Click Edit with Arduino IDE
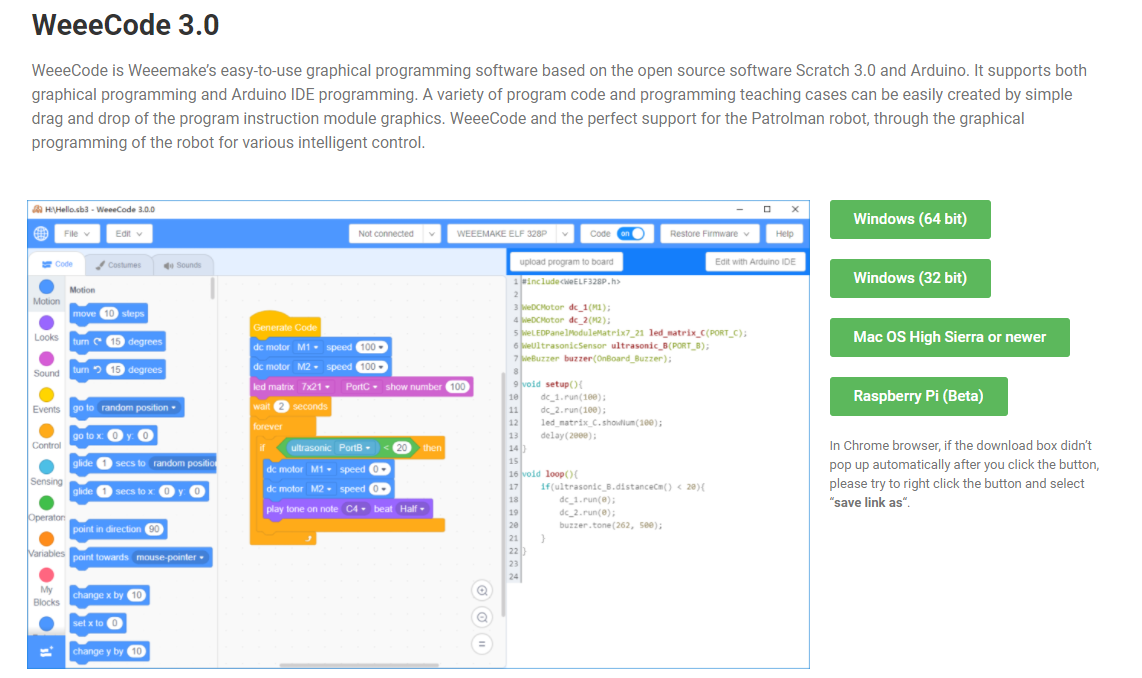 pyautogui.click(x=755, y=261)
